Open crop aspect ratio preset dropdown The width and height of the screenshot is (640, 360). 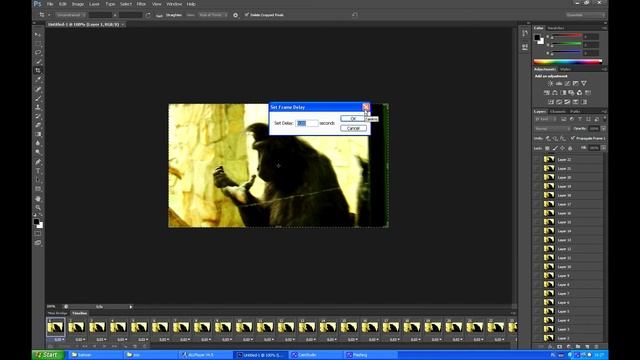70,15
